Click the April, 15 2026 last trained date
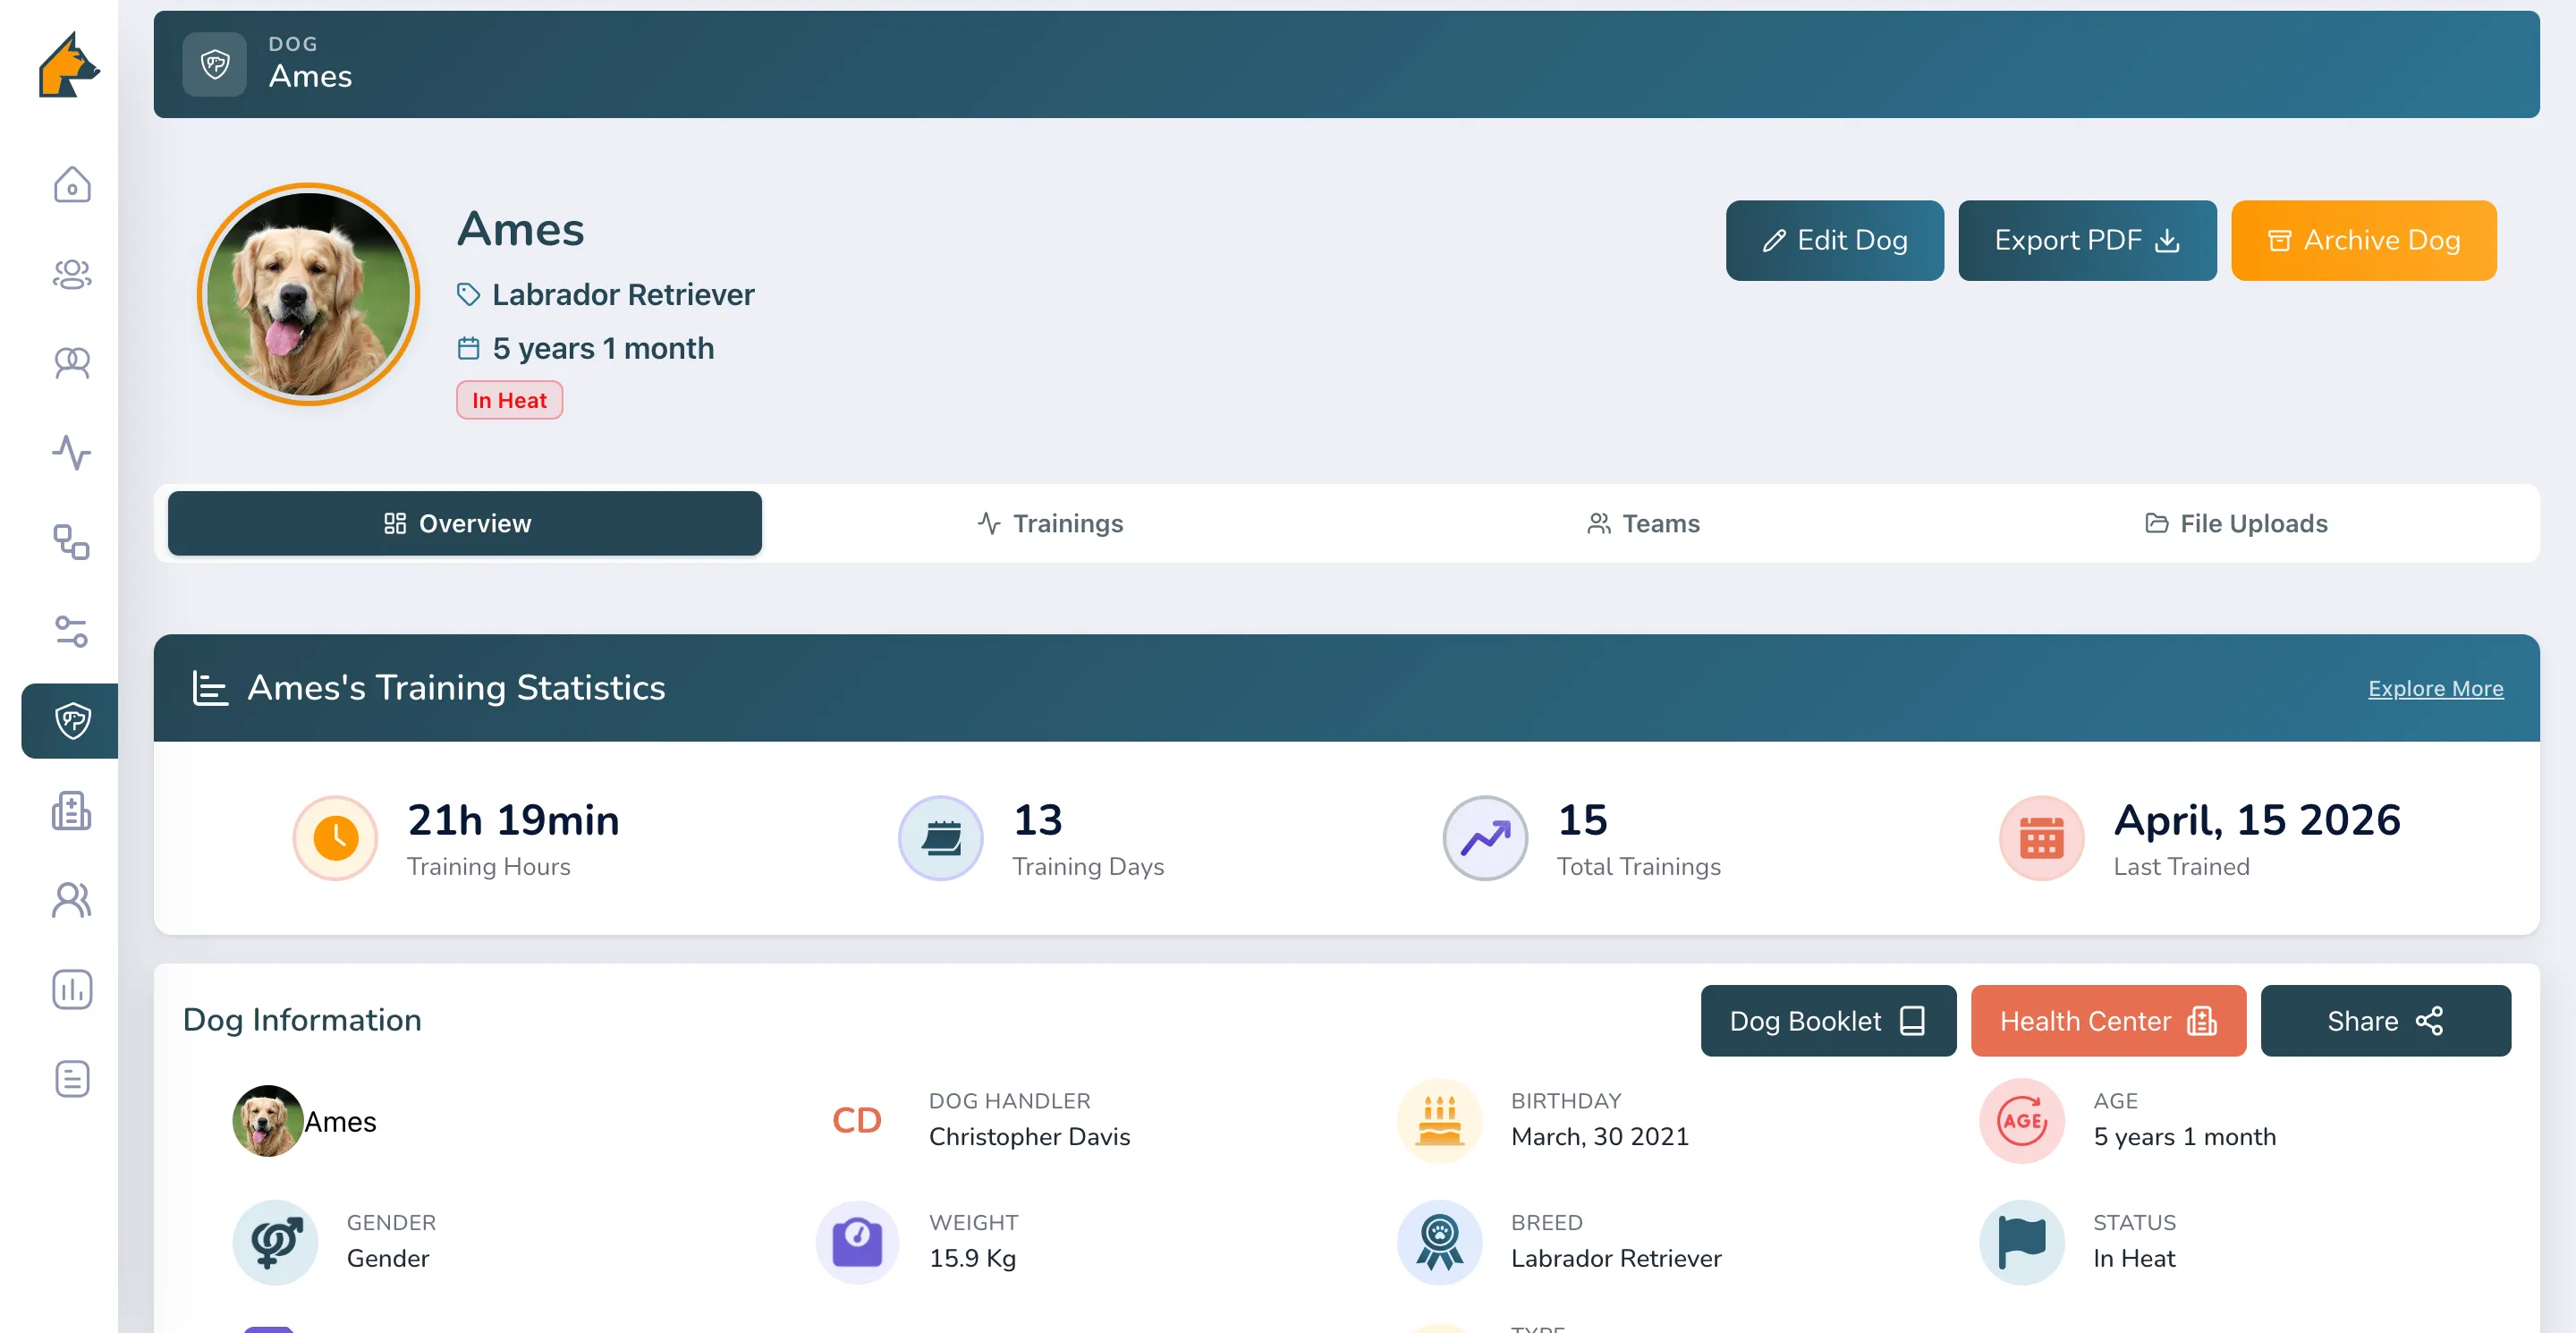The image size is (2576, 1333). 2256,820
